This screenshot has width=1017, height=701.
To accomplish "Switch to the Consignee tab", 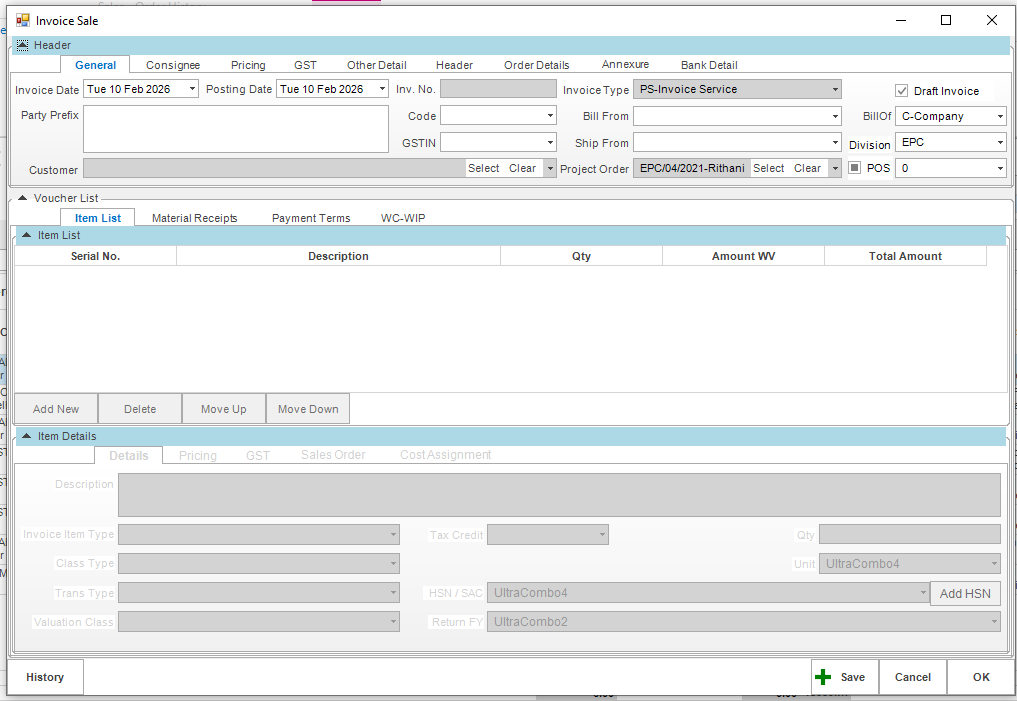I will (173, 65).
